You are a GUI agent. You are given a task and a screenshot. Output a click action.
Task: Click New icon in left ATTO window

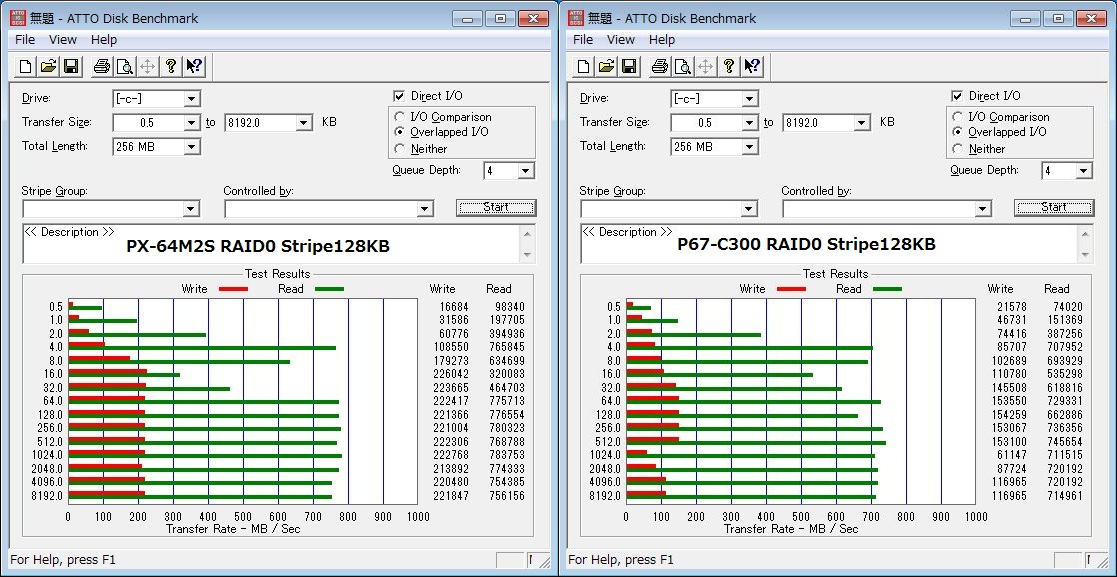click(26, 67)
